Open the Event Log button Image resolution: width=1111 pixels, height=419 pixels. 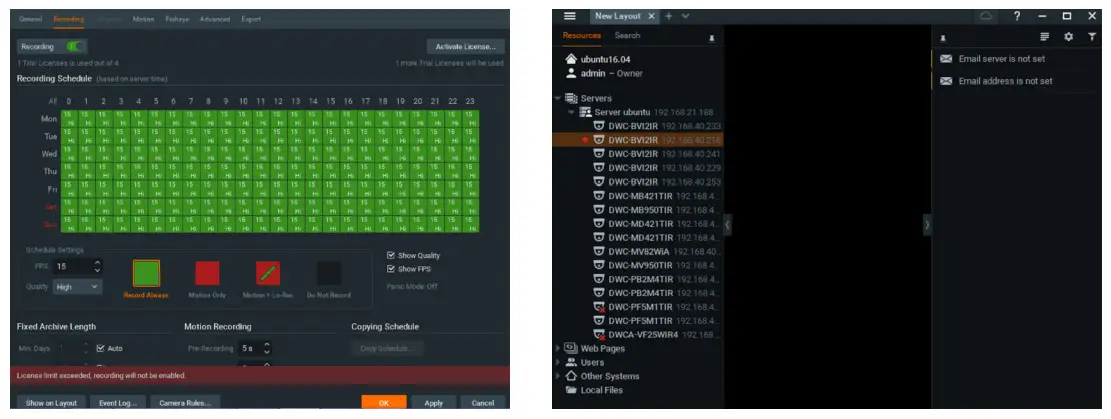point(118,403)
